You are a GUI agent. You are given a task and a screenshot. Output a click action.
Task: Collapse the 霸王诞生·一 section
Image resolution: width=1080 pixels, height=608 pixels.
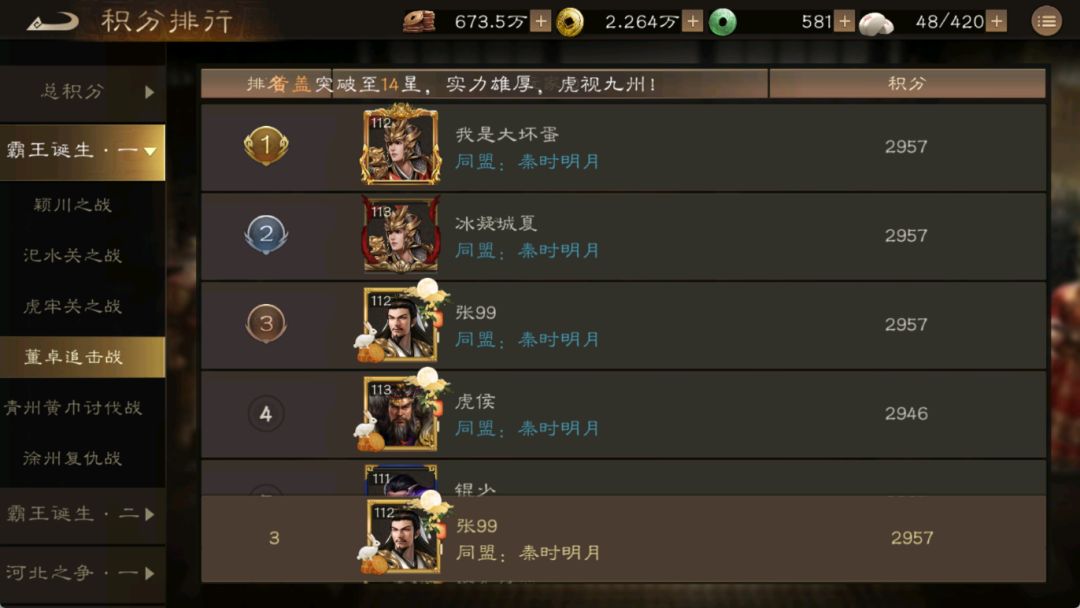point(83,150)
